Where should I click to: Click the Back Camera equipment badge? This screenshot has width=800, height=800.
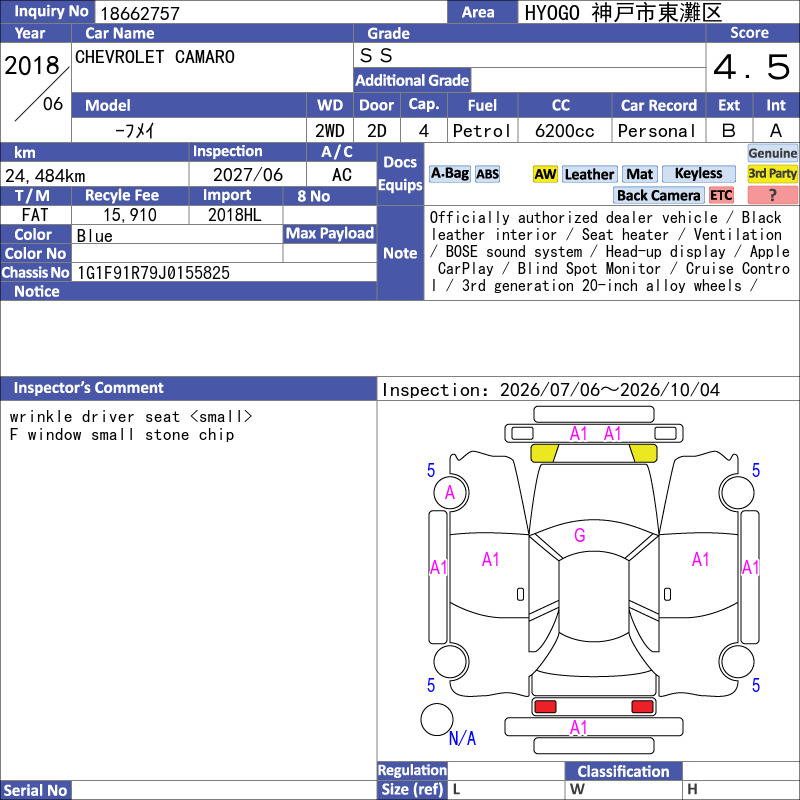[658, 195]
